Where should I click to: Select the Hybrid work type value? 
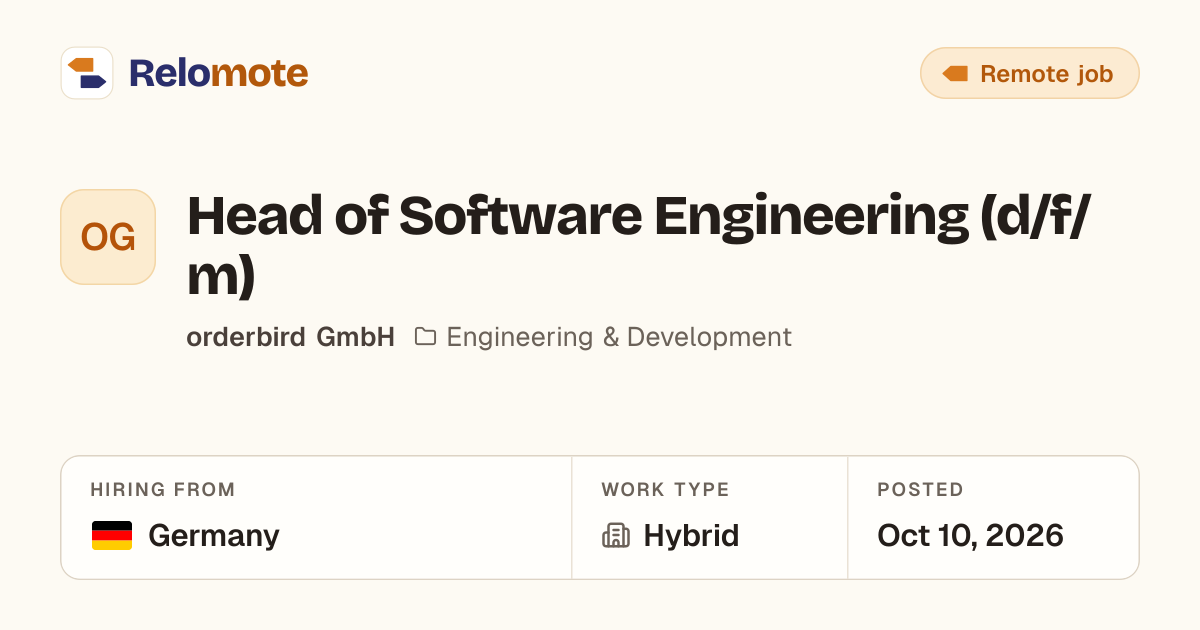691,536
